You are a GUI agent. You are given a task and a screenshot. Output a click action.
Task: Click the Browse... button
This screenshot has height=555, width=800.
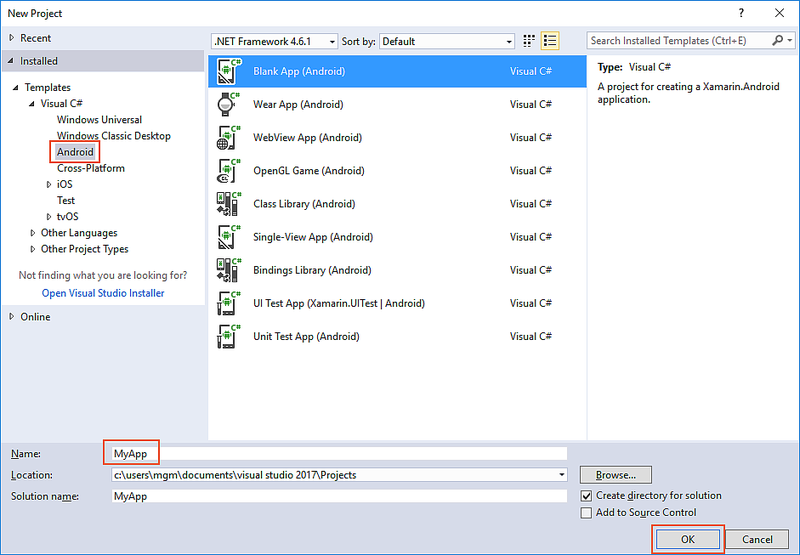pyautogui.click(x=616, y=475)
